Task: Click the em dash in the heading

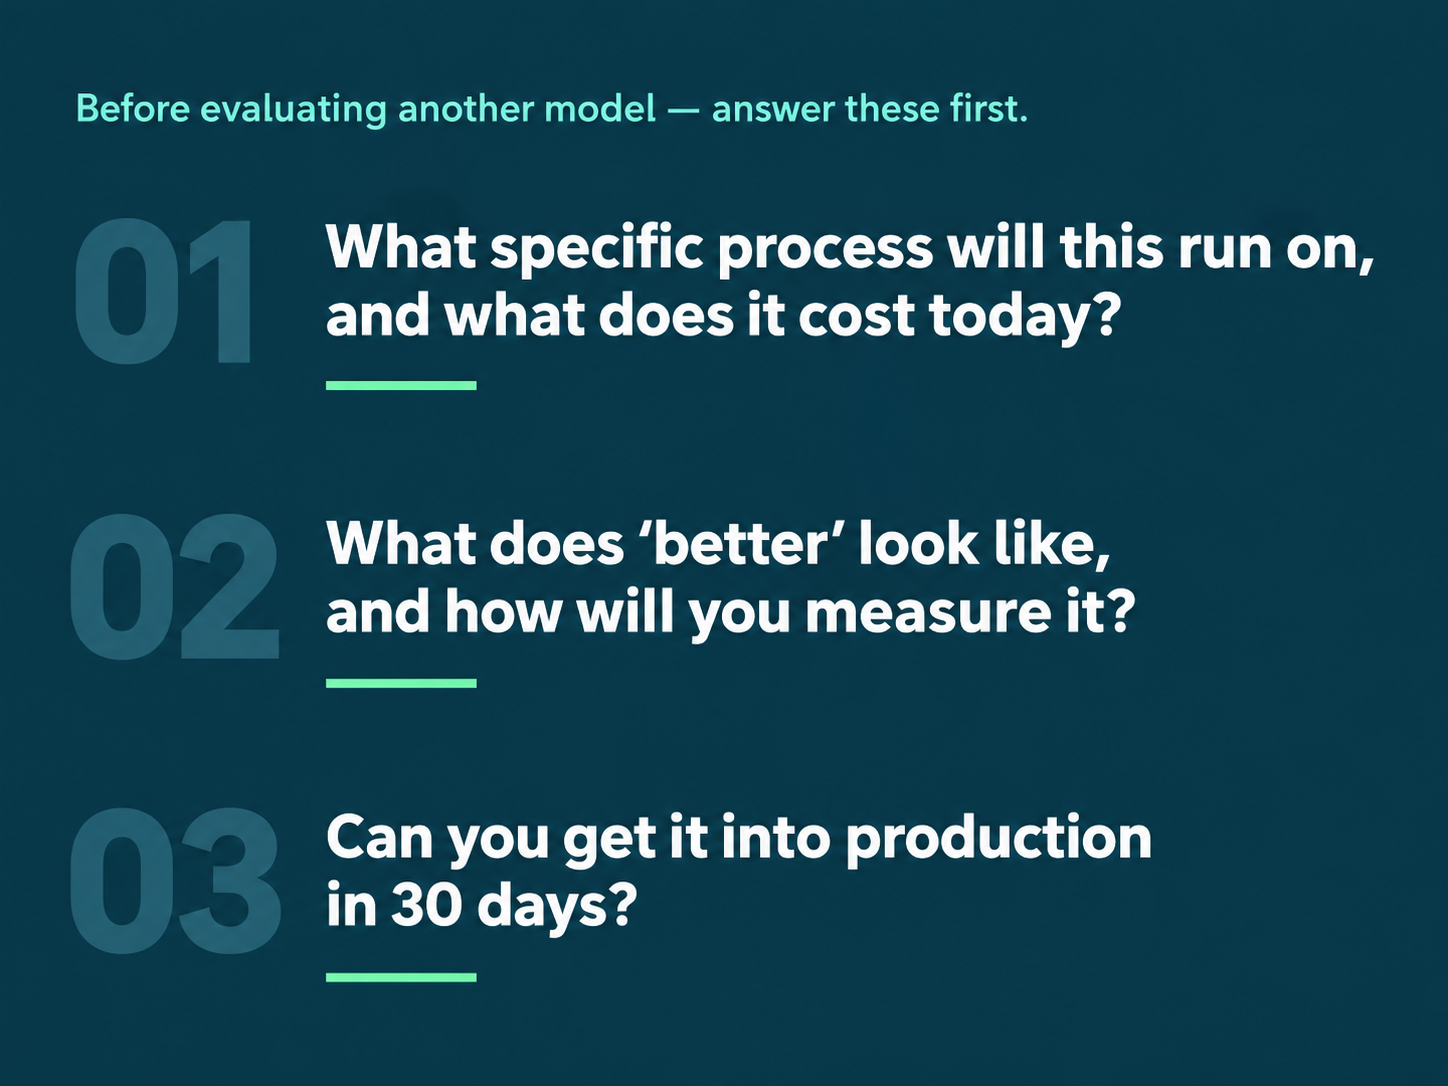Action: coord(684,110)
